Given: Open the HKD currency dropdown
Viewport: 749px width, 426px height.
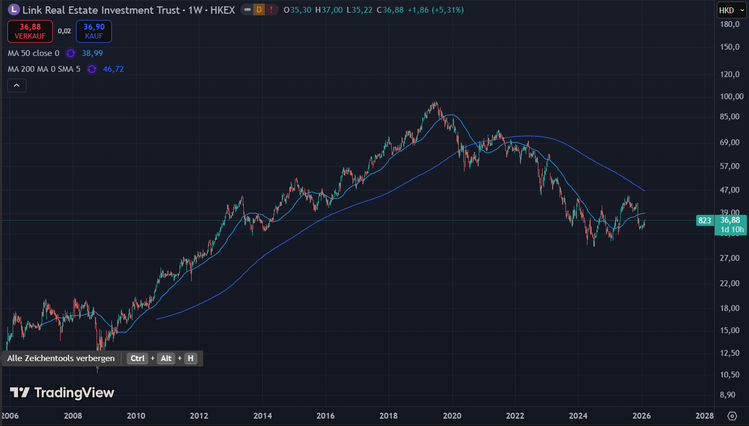Looking at the screenshot, I should click(726, 10).
